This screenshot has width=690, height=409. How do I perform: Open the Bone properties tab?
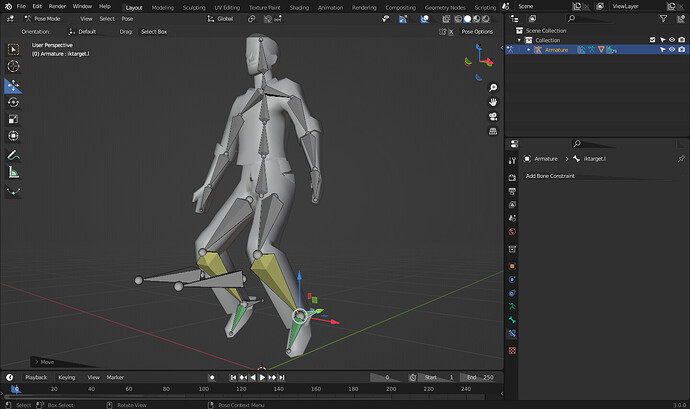click(512, 320)
